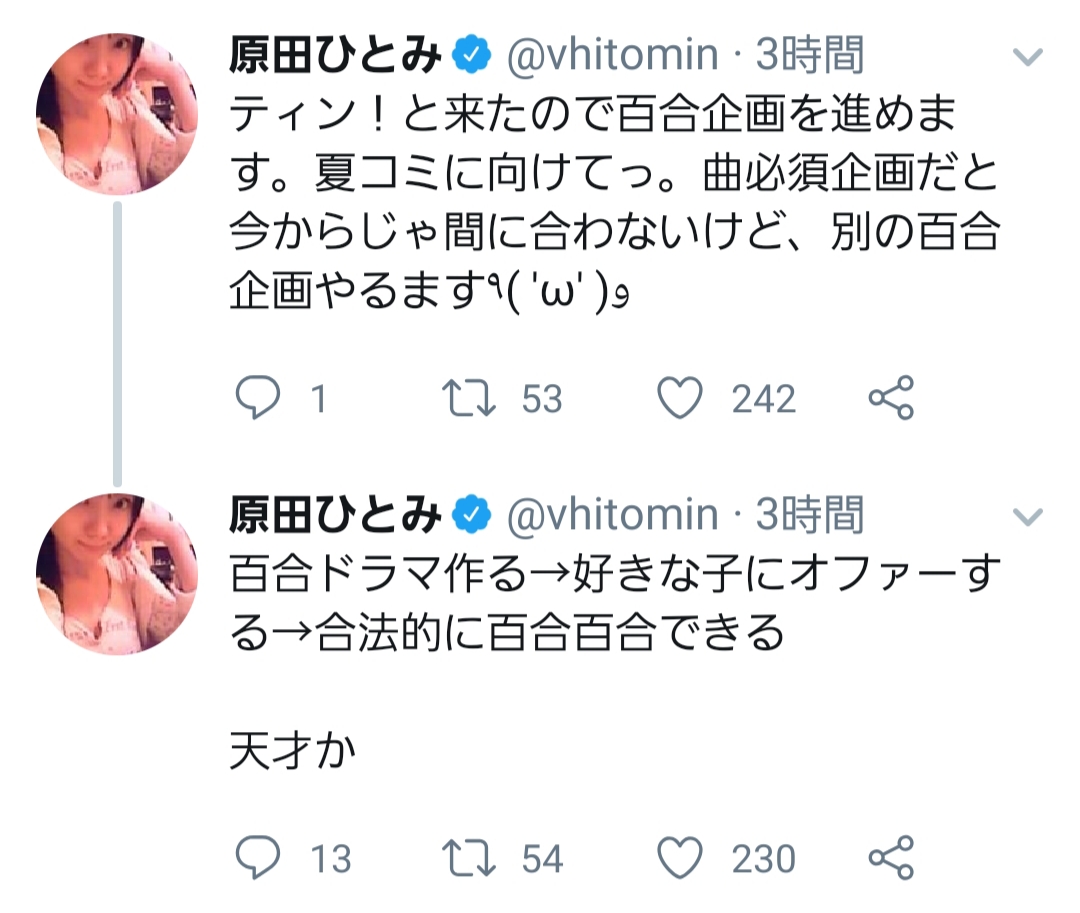The image size is (1080, 913).
Task: Reply to the tweet with 242 likes
Action: [257, 399]
